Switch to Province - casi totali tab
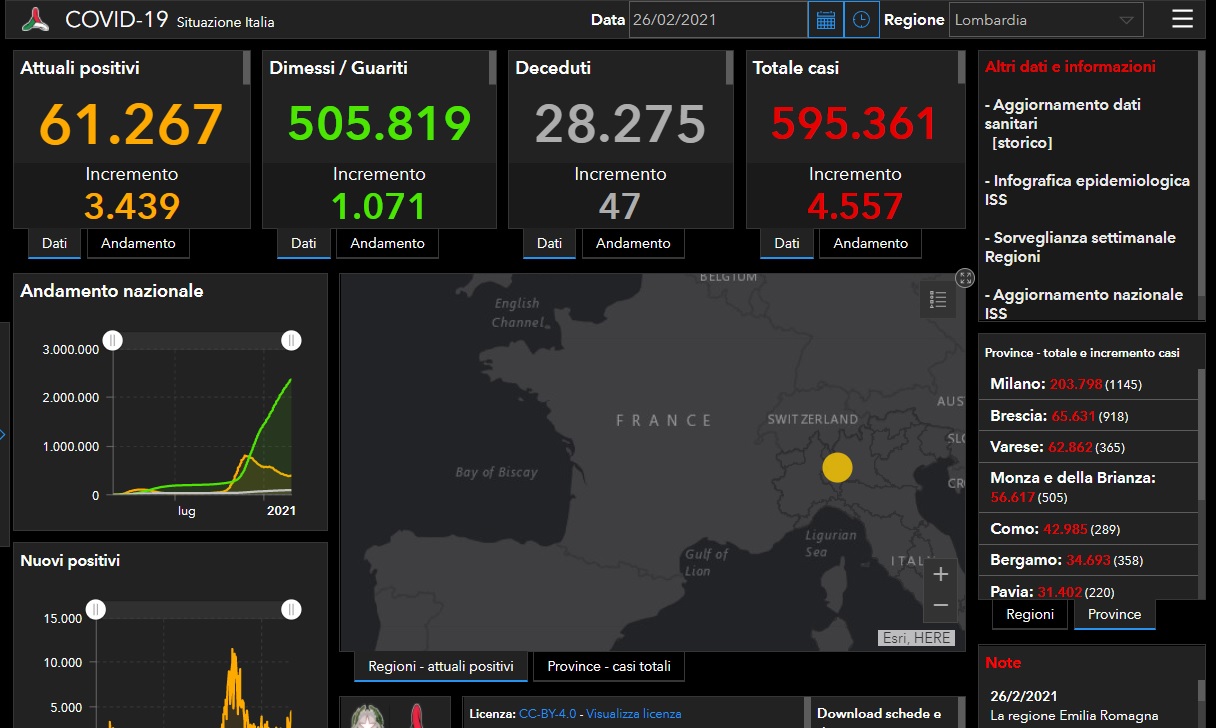The image size is (1216, 728). (609, 666)
